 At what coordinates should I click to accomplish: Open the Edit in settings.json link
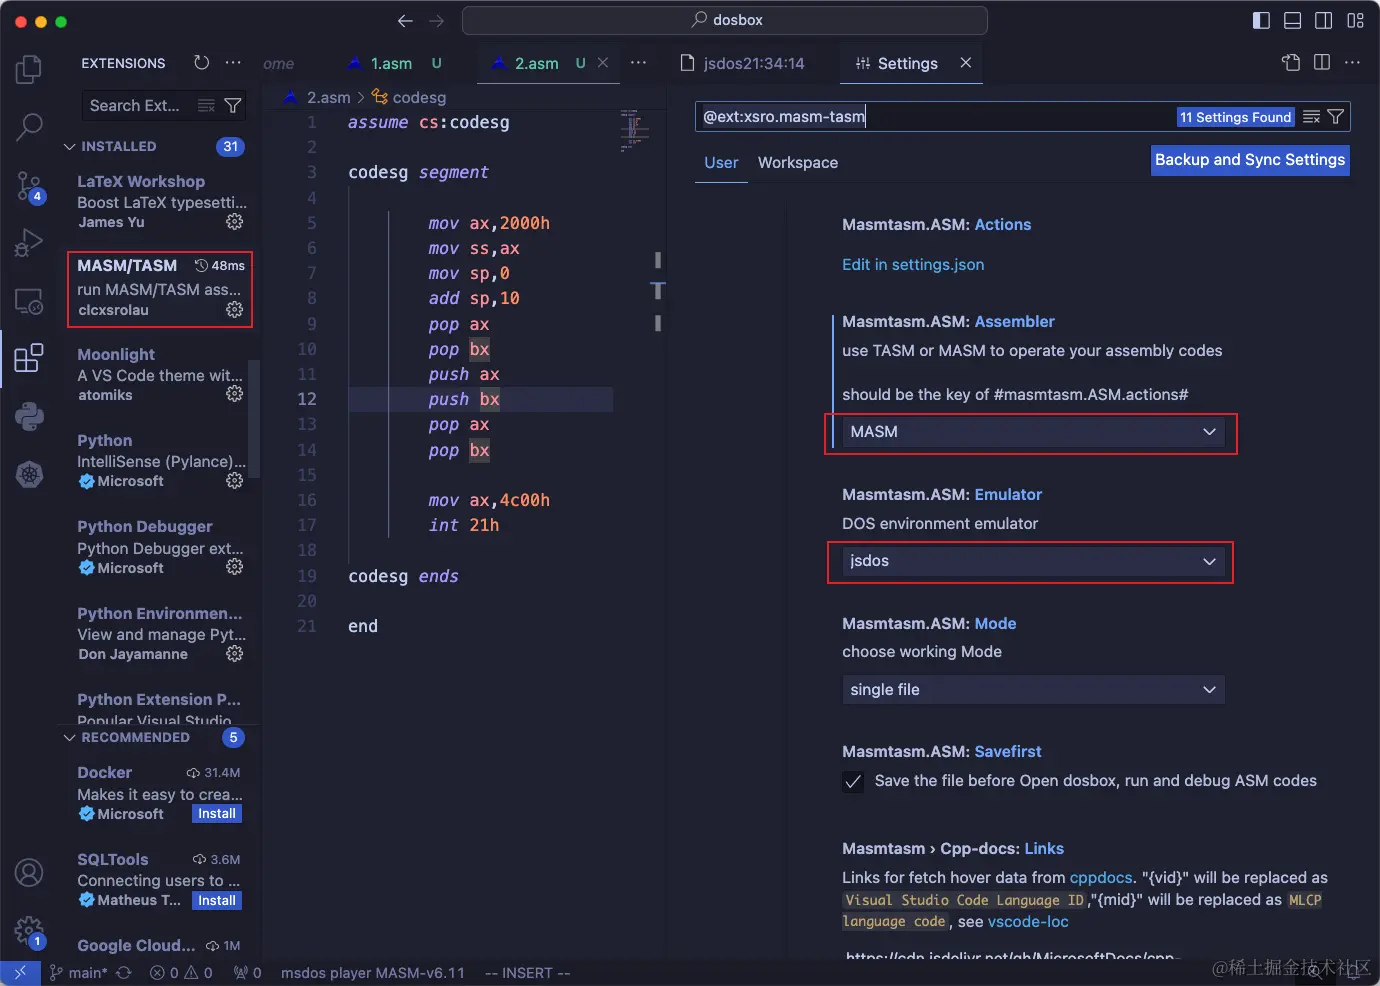[x=912, y=264]
